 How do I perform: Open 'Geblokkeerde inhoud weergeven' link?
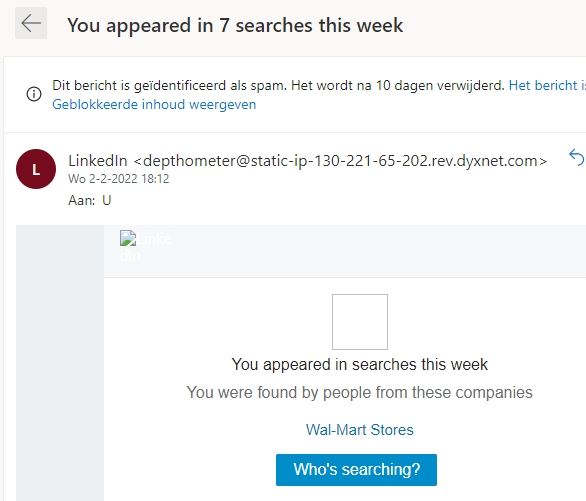pyautogui.click(x=154, y=104)
